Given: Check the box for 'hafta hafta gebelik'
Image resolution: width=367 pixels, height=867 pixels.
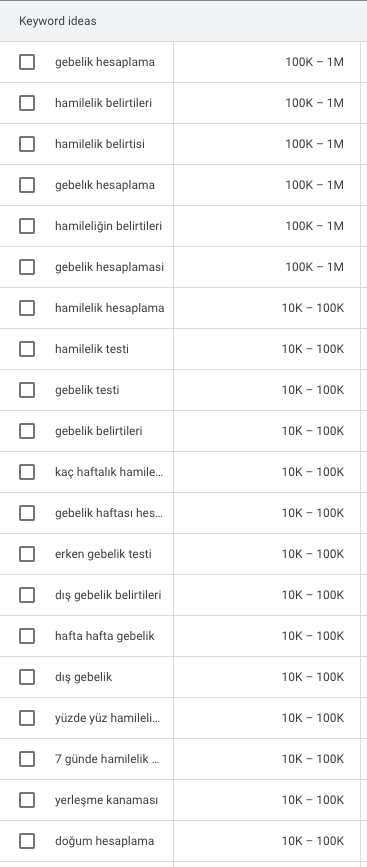Looking at the screenshot, I should click(27, 636).
